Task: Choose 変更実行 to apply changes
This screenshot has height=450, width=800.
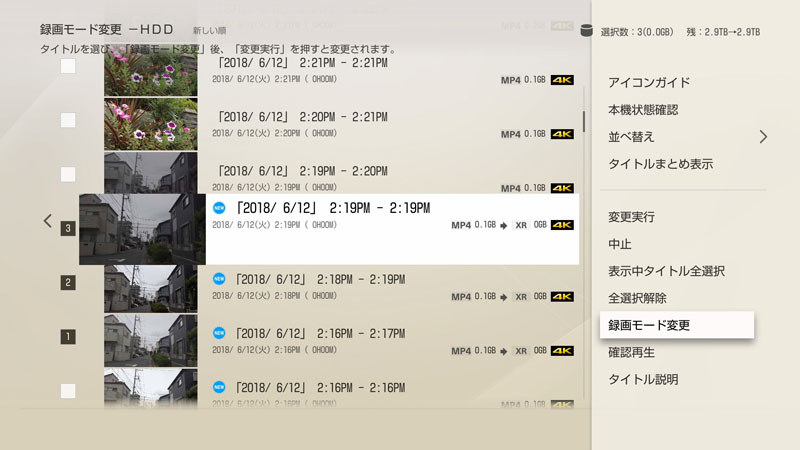Action: point(631,217)
